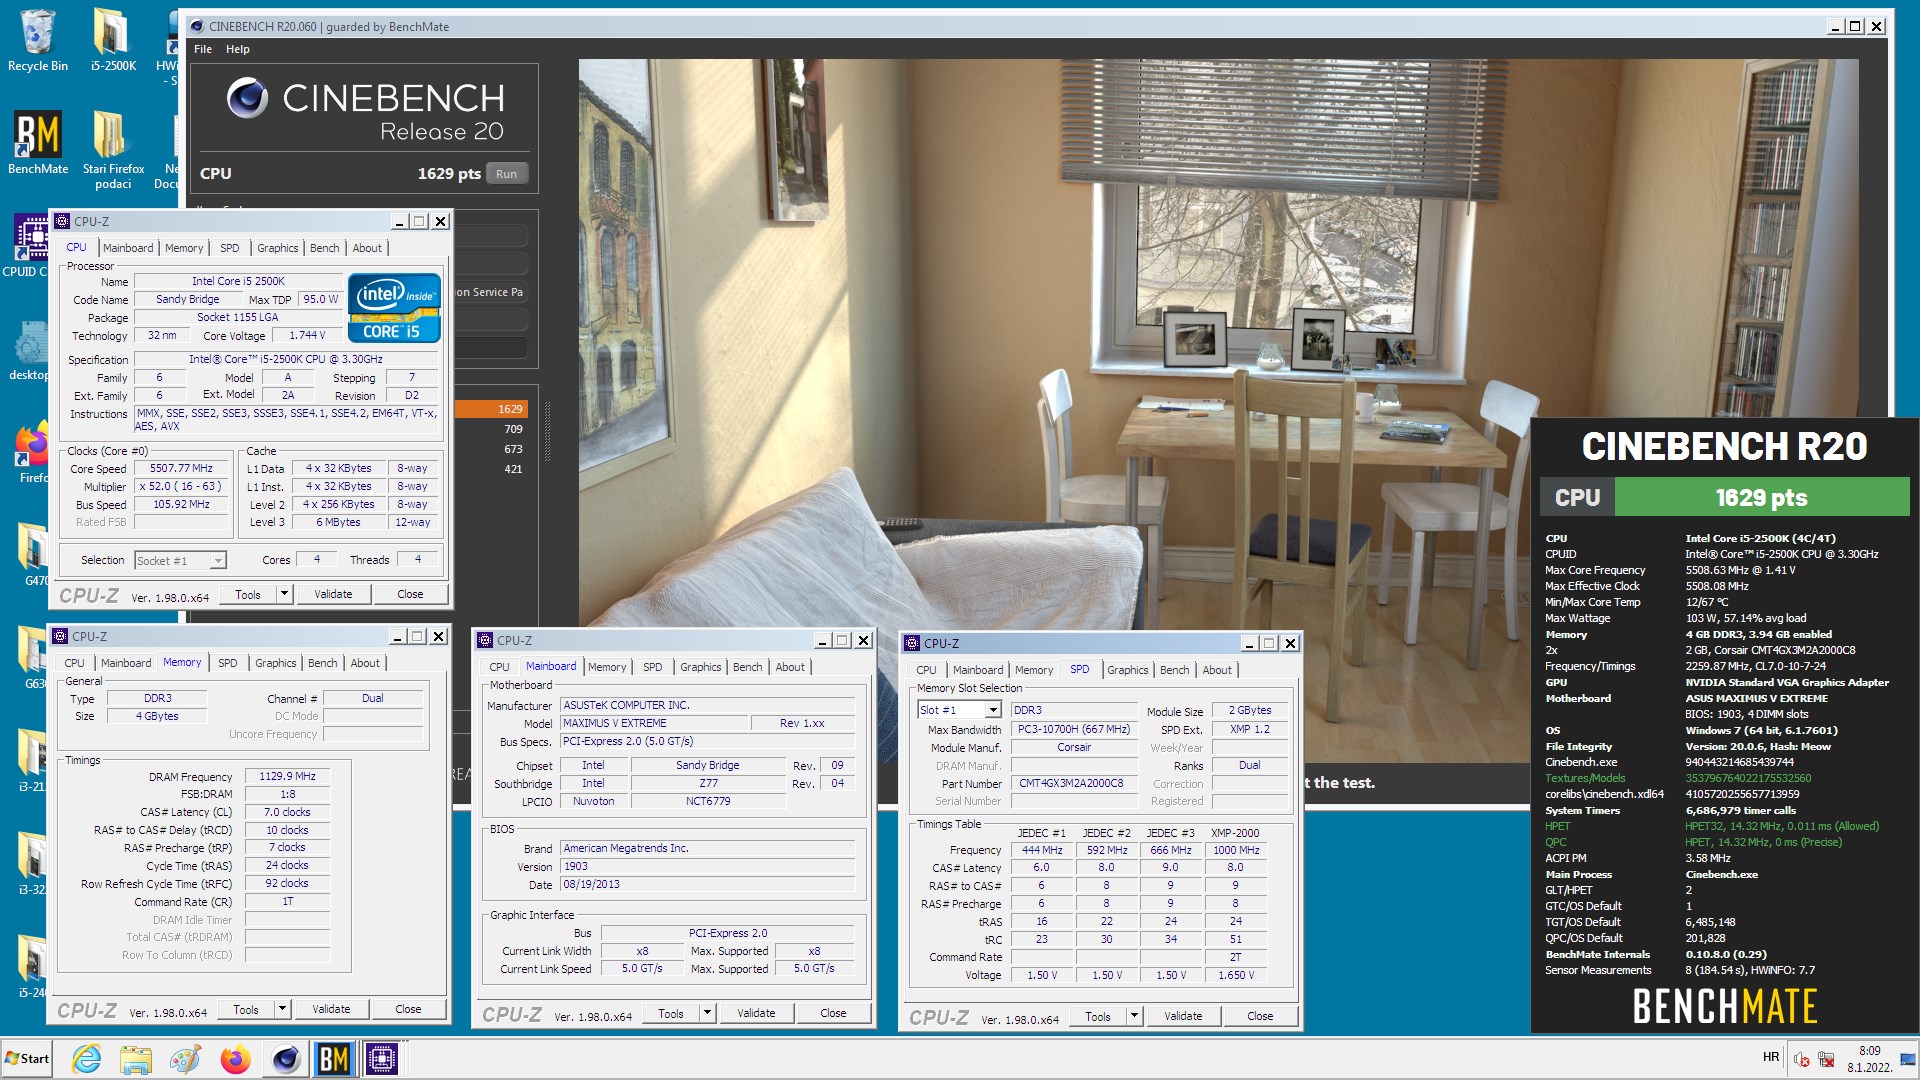Screen dimensions: 1920x1080
Task: Click the Intel Core i5 badge
Action: pyautogui.click(x=394, y=308)
